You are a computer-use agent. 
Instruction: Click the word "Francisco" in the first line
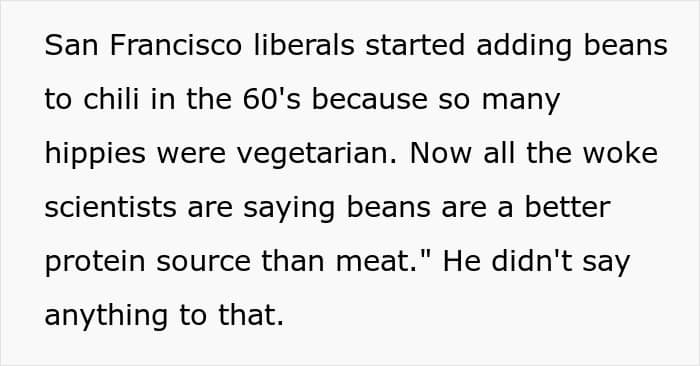pos(175,45)
